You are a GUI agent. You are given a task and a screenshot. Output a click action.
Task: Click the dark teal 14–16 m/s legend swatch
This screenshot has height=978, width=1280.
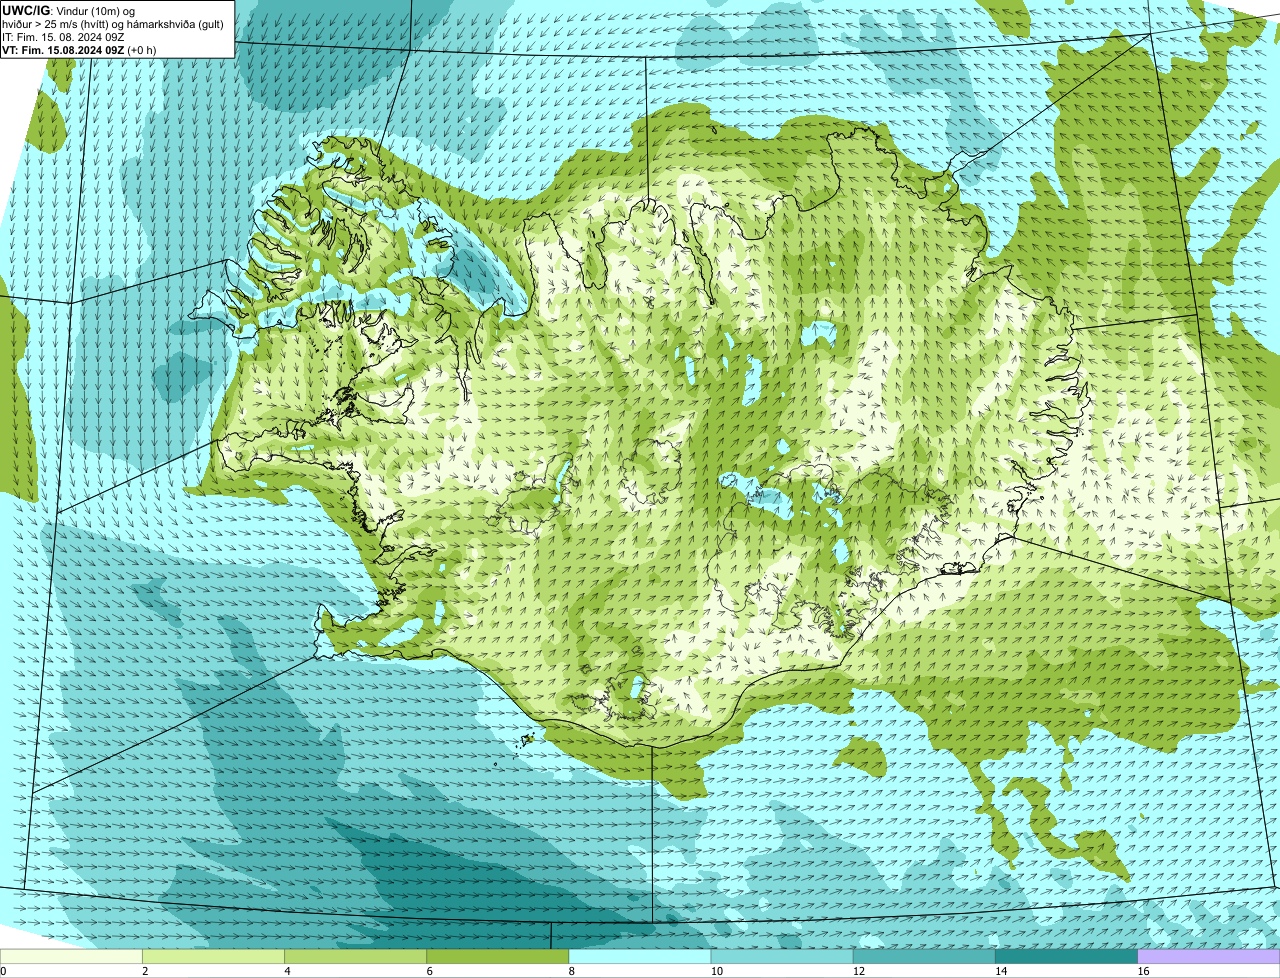click(x=1067, y=957)
